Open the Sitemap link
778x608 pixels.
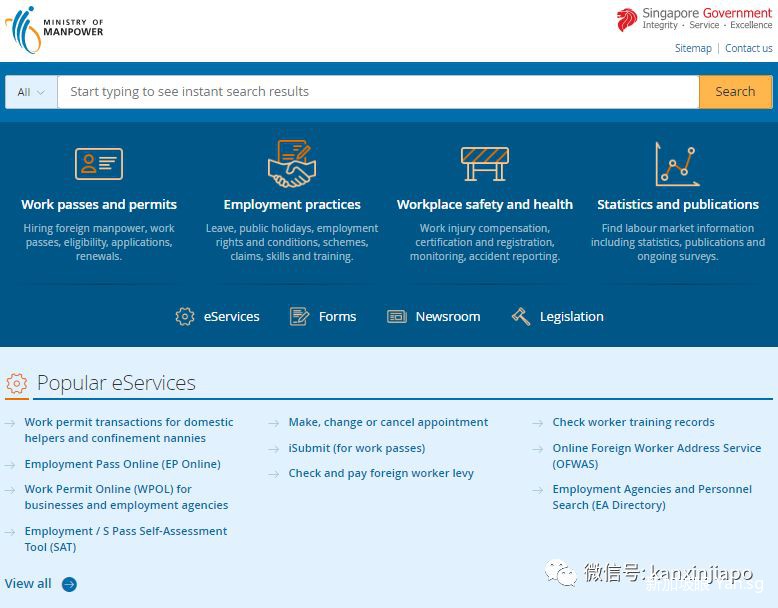[x=693, y=48]
